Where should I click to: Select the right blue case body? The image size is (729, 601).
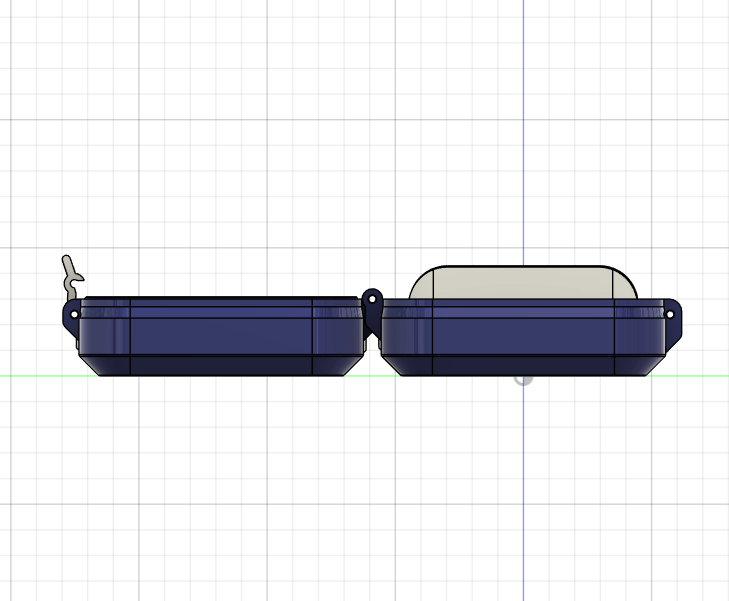click(x=520, y=336)
